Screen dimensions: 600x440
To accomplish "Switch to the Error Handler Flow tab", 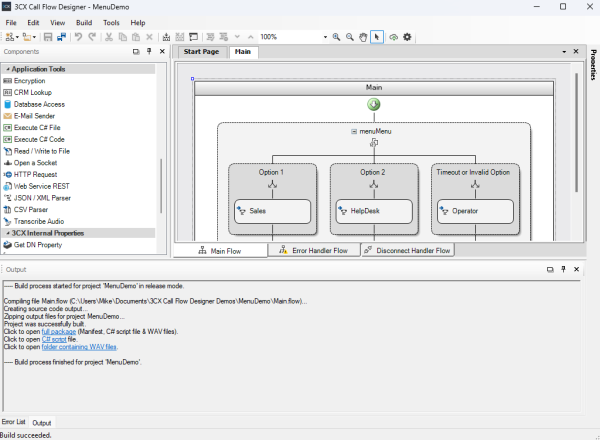I will (x=314, y=251).
